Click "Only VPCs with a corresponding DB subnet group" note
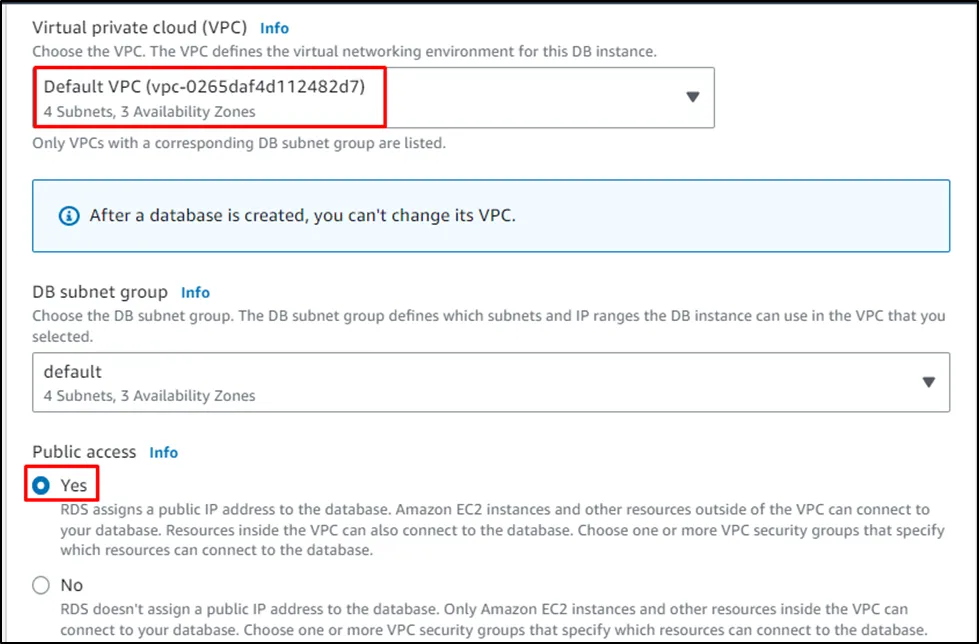 click(x=239, y=143)
